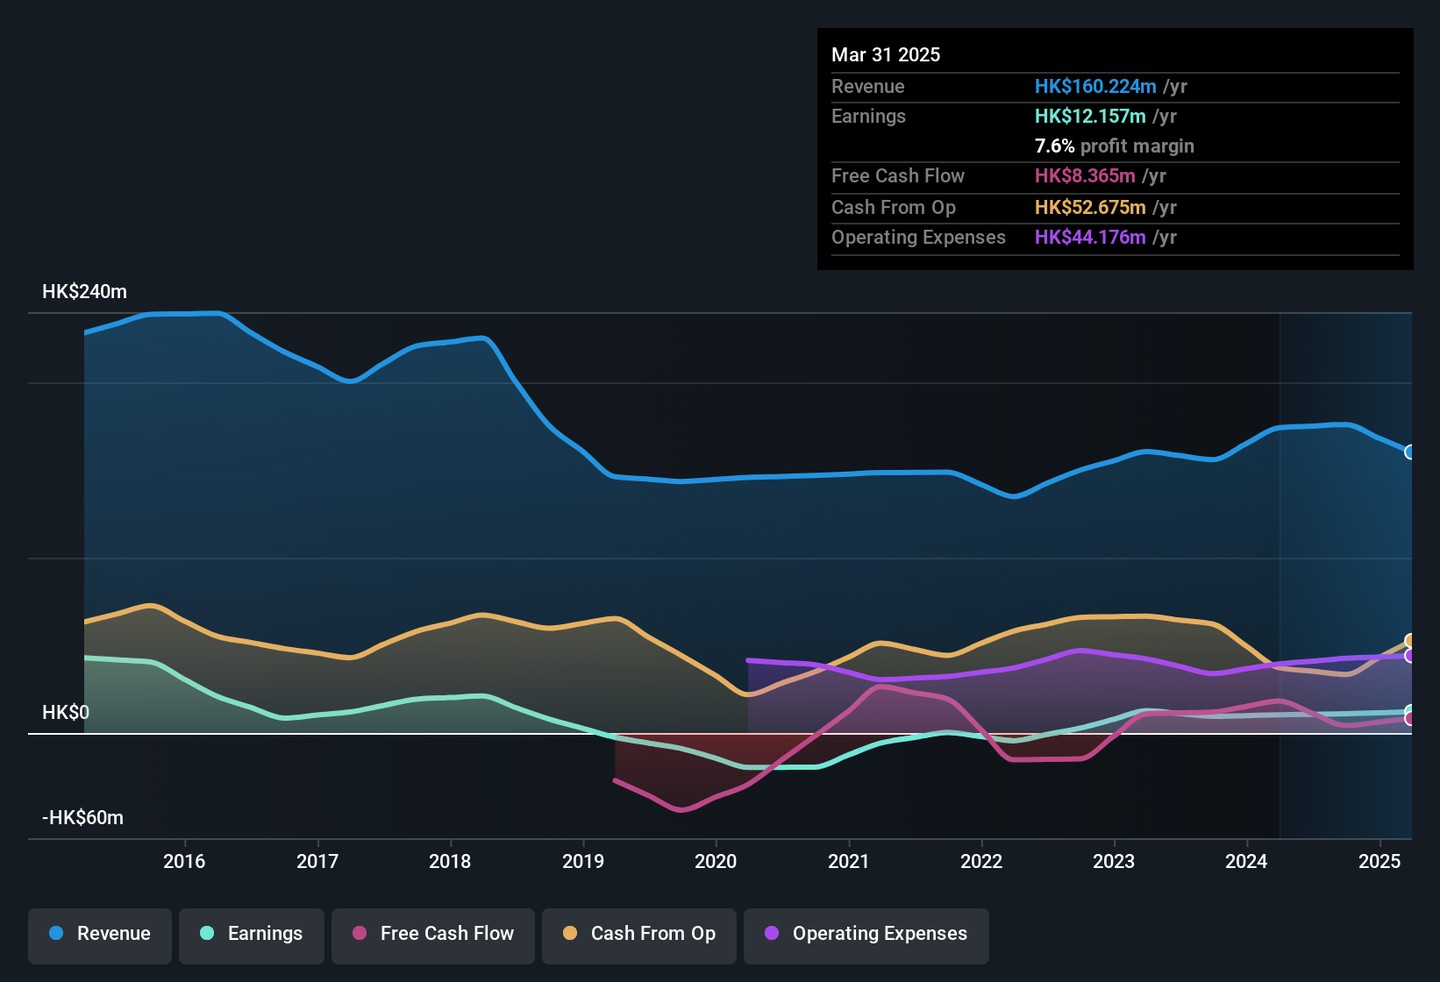
Task: Select the 2022 x-axis label
Action: point(981,862)
